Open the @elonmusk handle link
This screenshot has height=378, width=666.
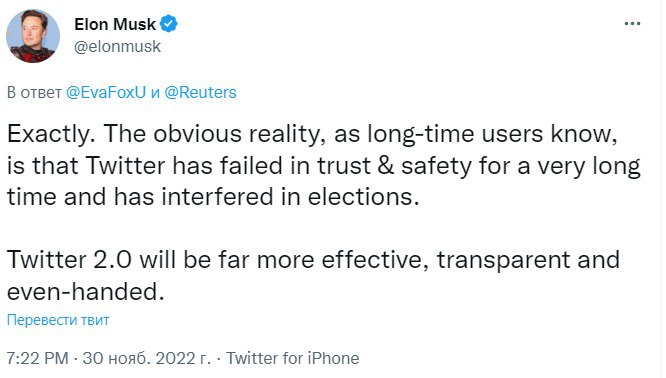117,46
